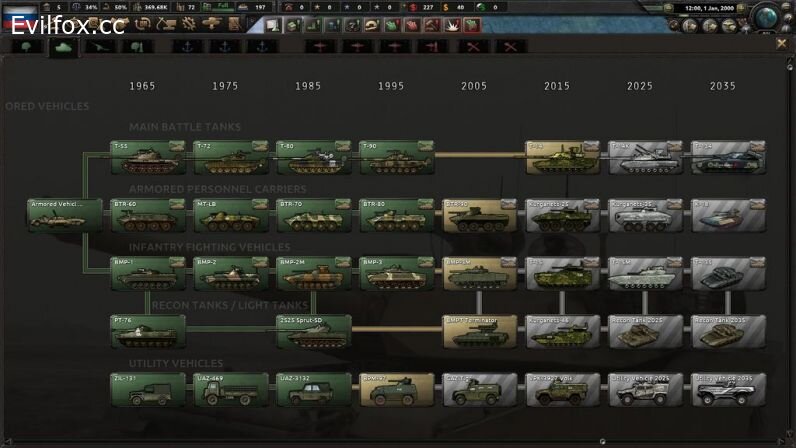Open the first naval anchor research tab

[x=187, y=46]
